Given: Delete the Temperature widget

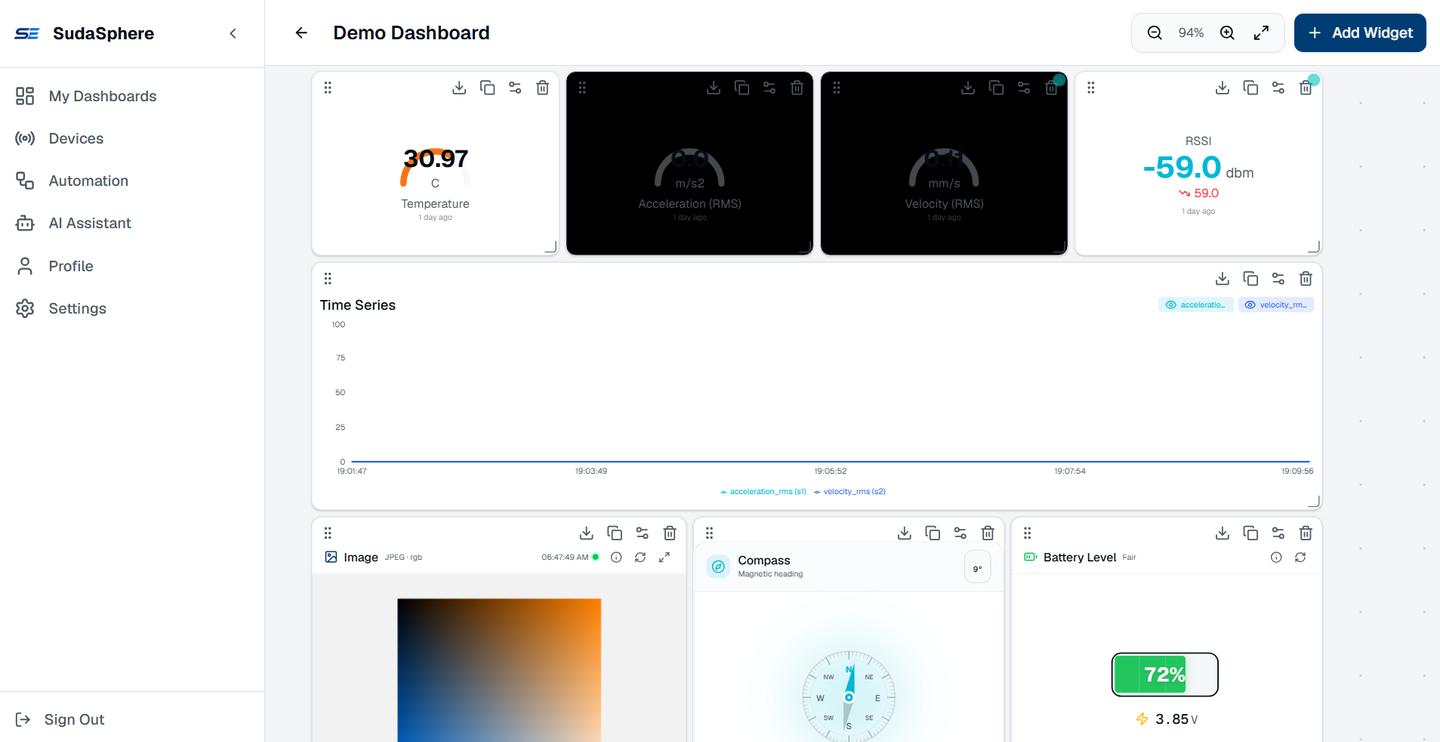Looking at the screenshot, I should pyautogui.click(x=543, y=88).
